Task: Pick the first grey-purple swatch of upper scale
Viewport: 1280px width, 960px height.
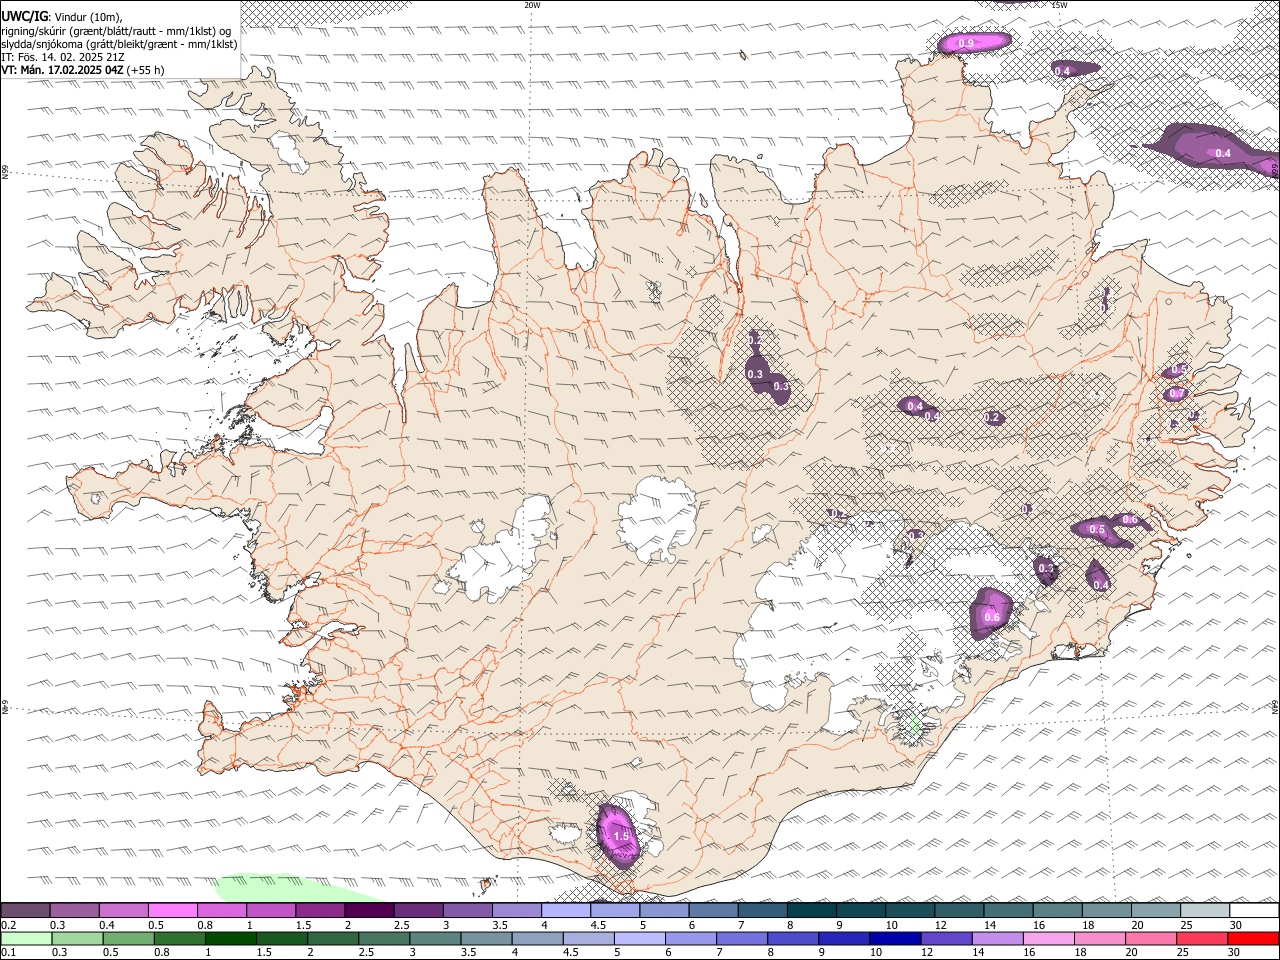Action: click(26, 911)
